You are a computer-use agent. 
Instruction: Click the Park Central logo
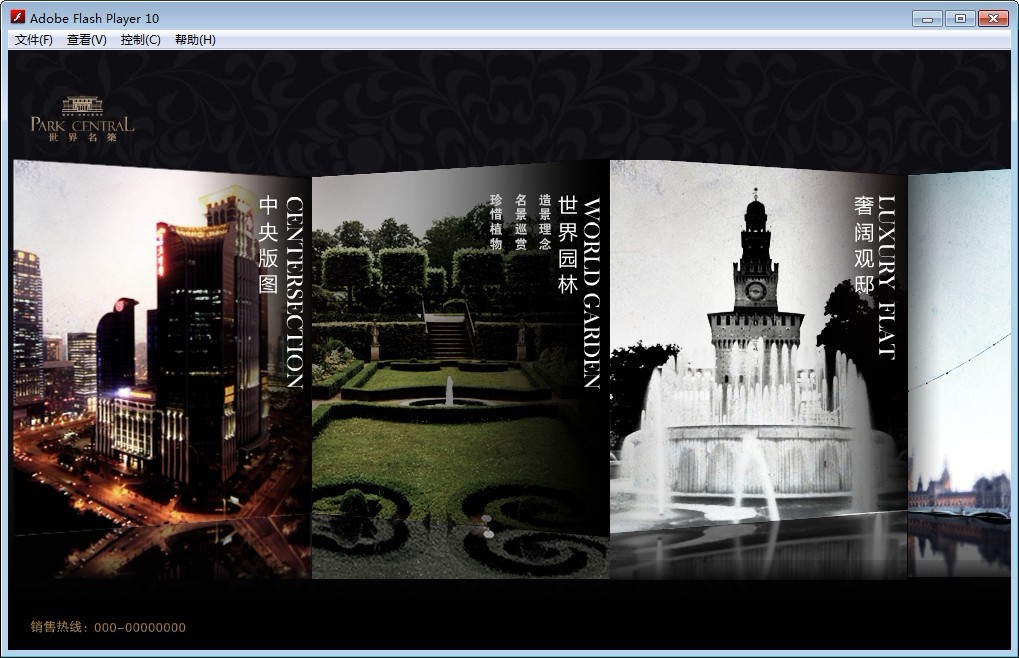[83, 120]
